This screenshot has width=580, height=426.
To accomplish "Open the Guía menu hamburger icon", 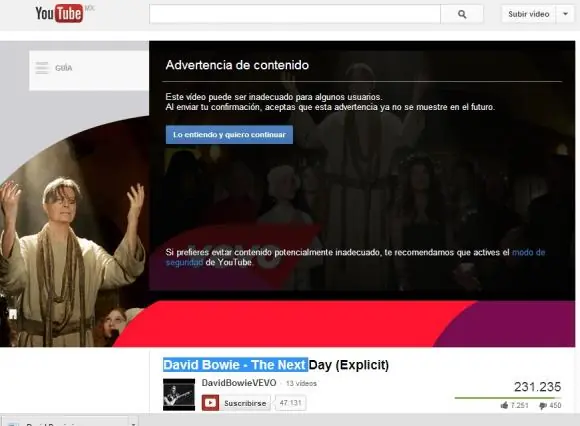I will point(42,68).
